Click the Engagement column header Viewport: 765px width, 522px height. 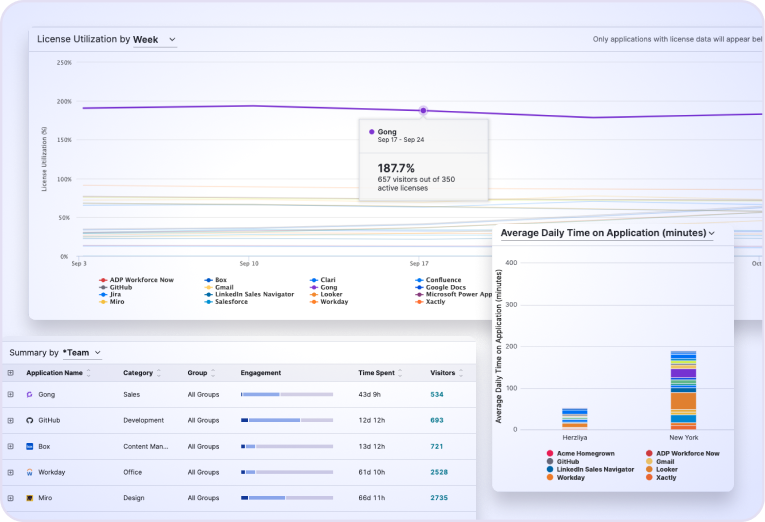coord(261,373)
